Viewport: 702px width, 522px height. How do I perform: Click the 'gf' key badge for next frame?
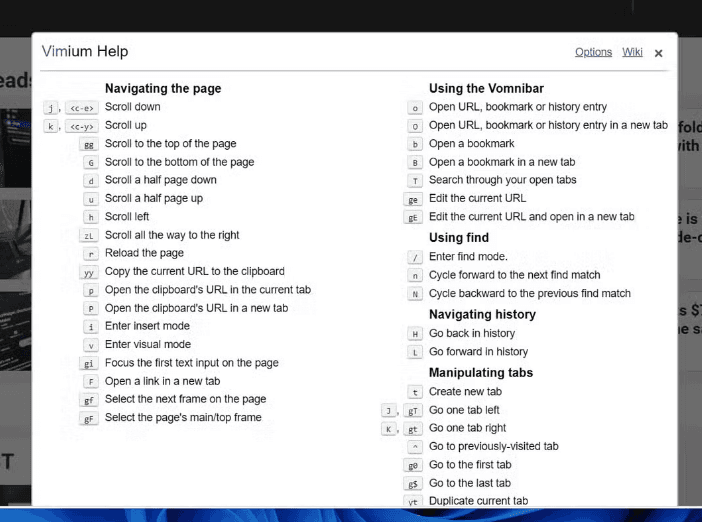pyautogui.click(x=89, y=400)
